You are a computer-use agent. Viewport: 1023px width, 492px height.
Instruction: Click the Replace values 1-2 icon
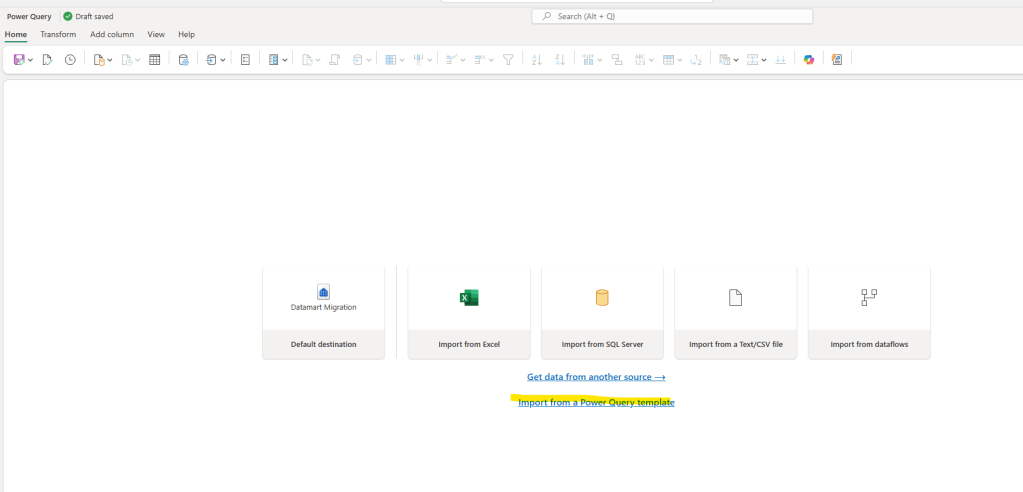[696, 59]
